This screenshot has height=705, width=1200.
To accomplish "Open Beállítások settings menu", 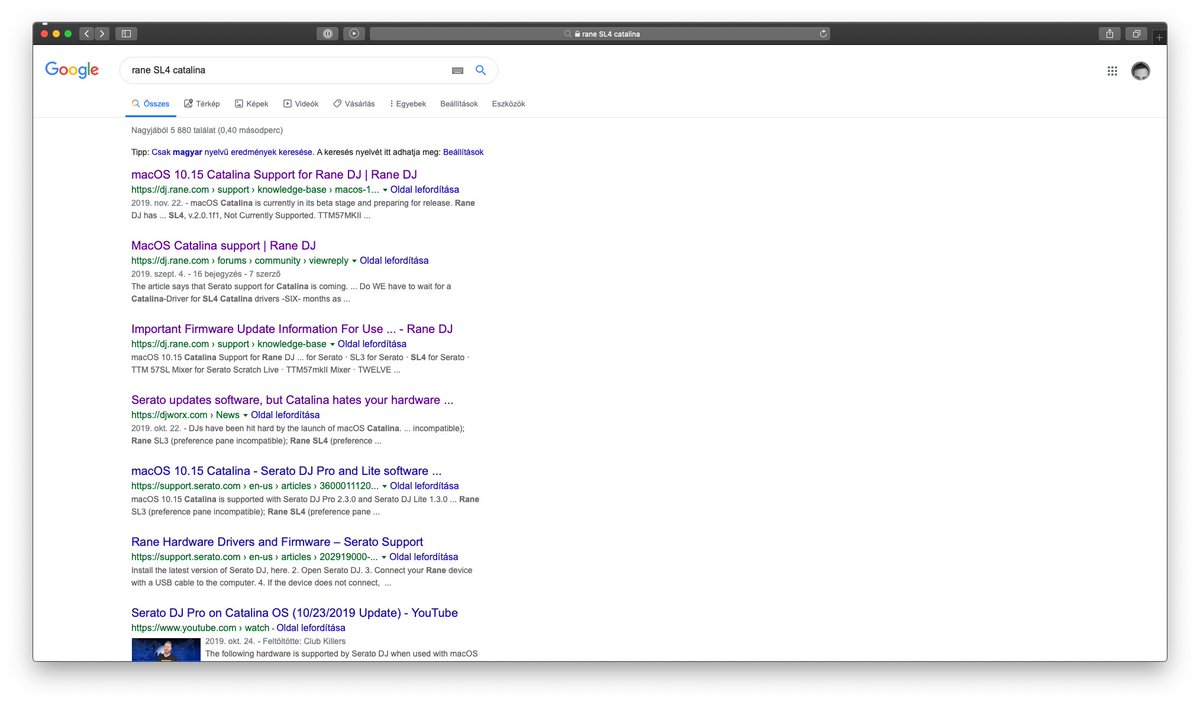I will pyautogui.click(x=459, y=104).
